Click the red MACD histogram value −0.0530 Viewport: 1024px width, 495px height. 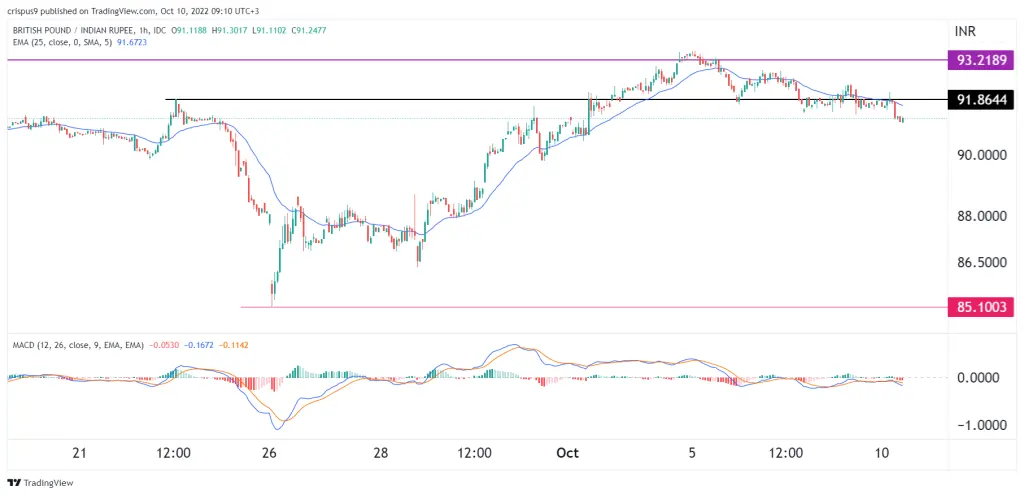163,344
